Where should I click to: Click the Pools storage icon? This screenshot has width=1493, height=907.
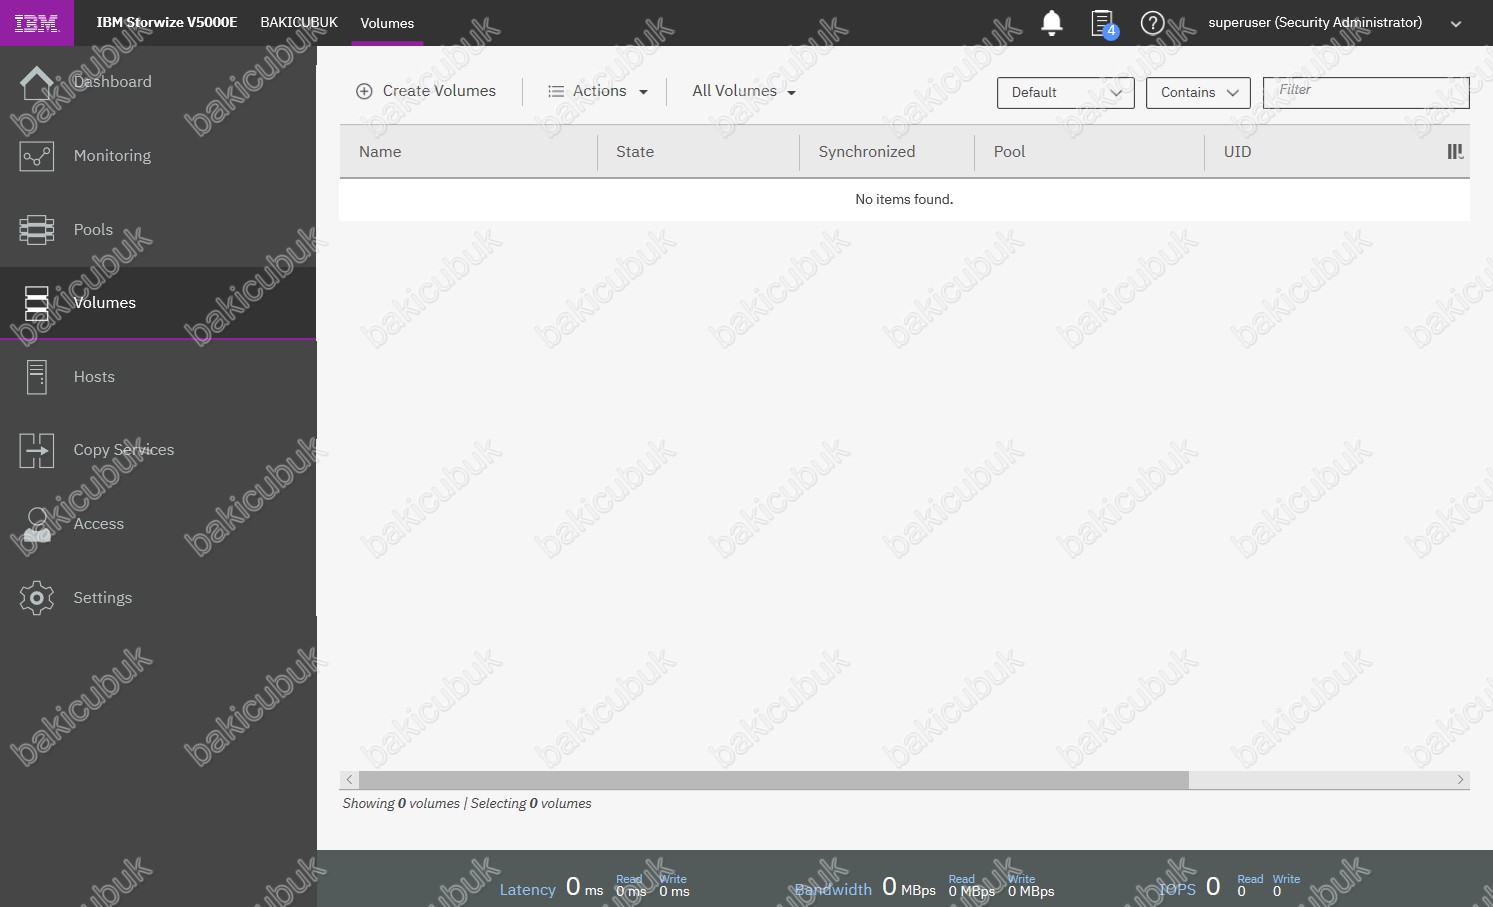point(37,230)
